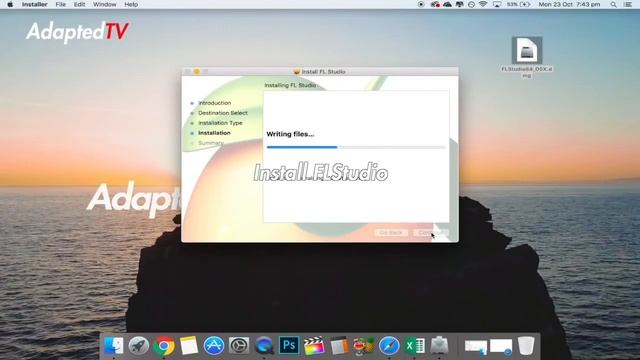
Task: Open Google Chrome from the dock
Action: click(x=164, y=346)
